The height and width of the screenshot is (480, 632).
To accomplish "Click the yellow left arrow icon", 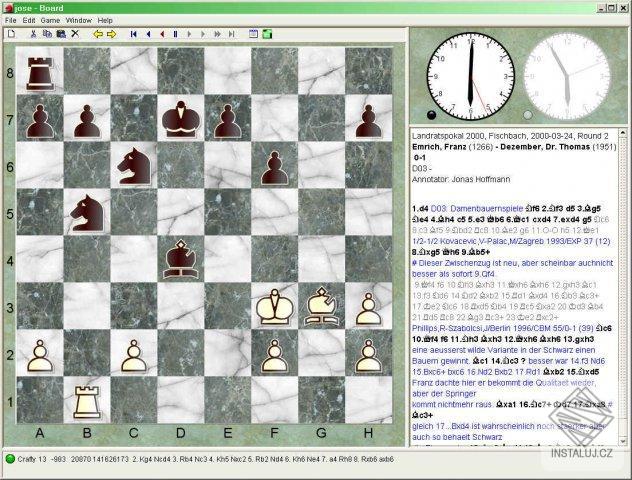I will 98,34.
